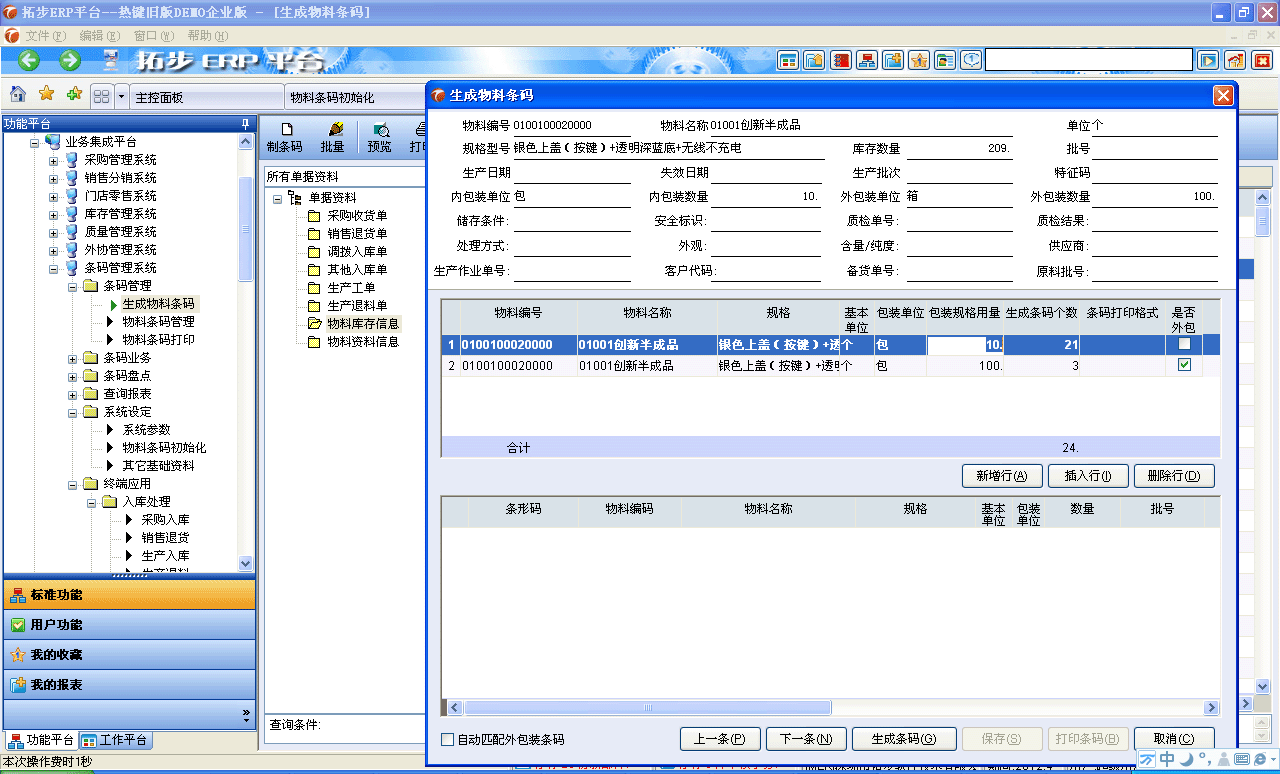Image resolution: width=1280 pixels, height=774 pixels.
Task: Click the 新增行(A) button
Action: click(1001, 476)
